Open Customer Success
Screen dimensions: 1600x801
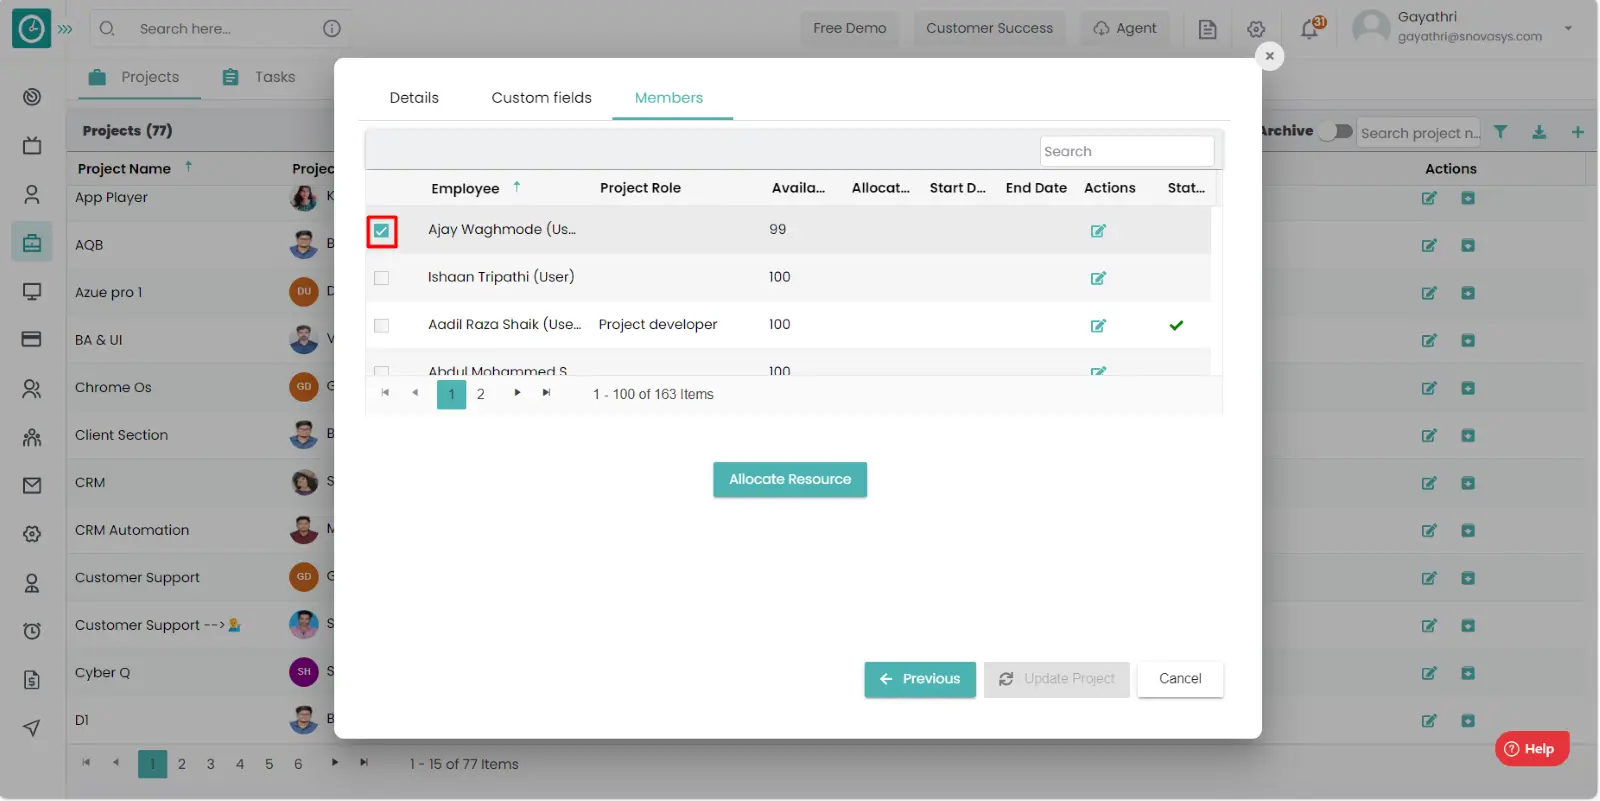click(x=989, y=28)
